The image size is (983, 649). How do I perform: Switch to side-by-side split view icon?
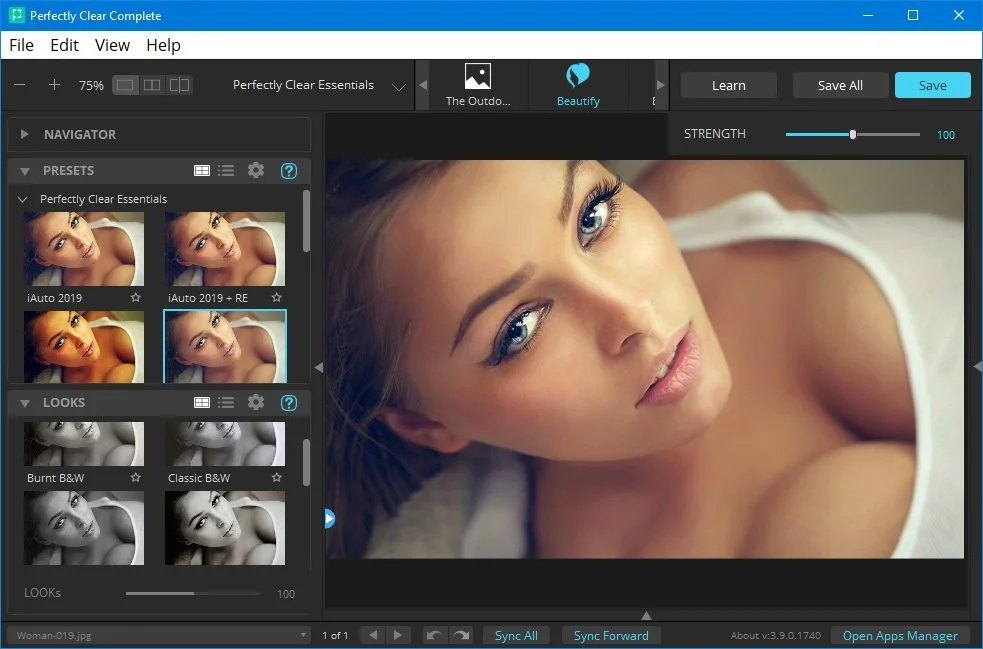(x=152, y=85)
